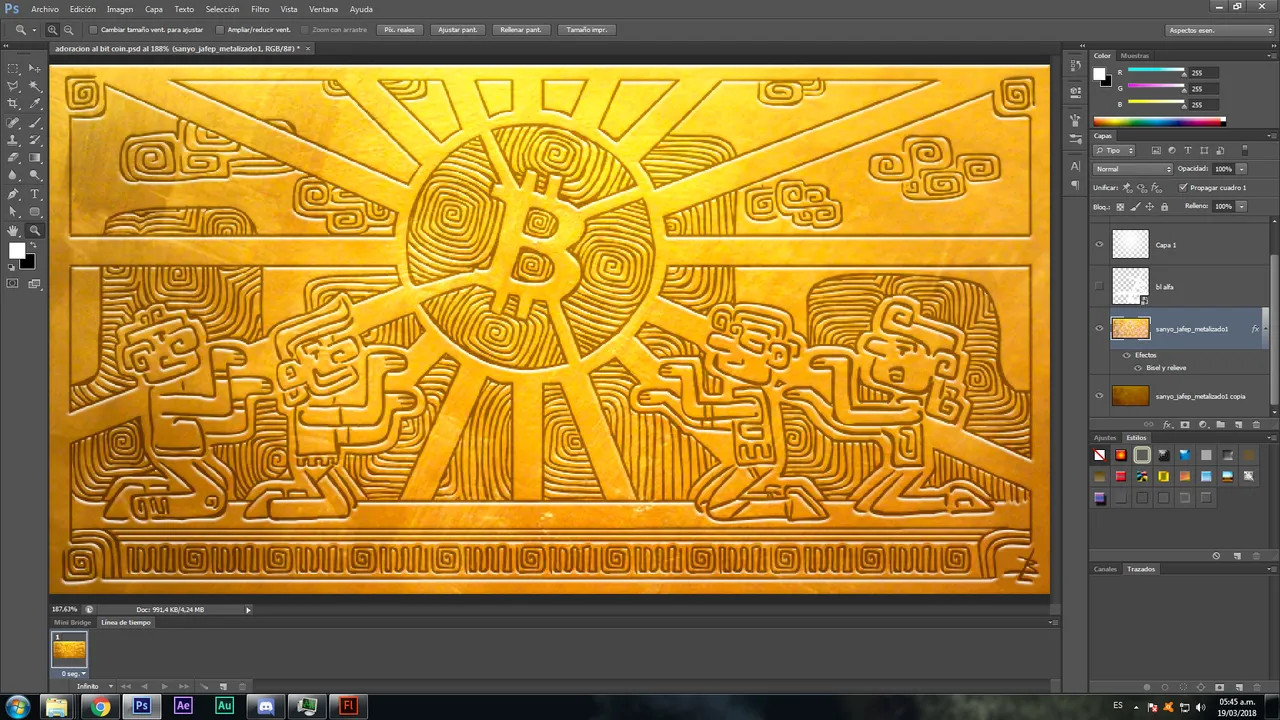Click the 'Ajustar pant.' button
The image size is (1280, 720).
click(x=458, y=30)
